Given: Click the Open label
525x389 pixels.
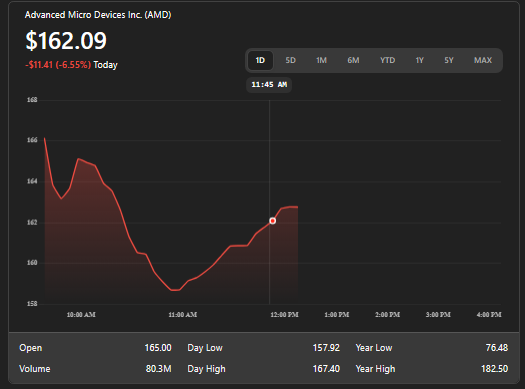Looking at the screenshot, I should pyautogui.click(x=30, y=348).
